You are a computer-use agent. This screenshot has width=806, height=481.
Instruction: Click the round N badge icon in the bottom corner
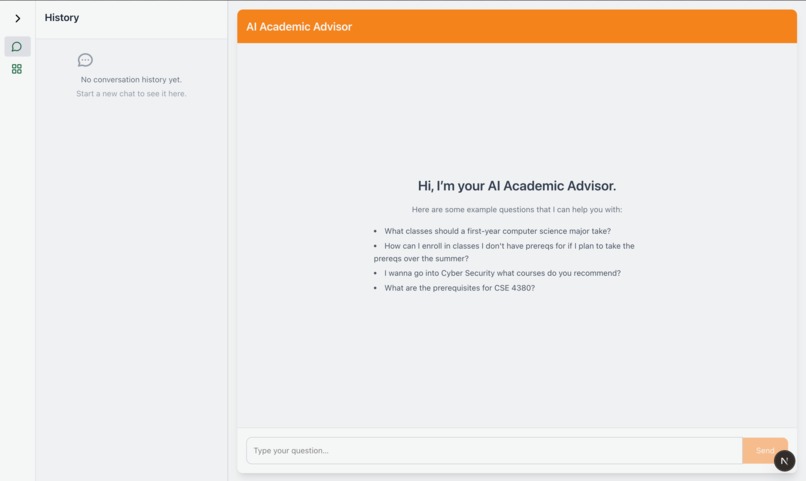(784, 460)
